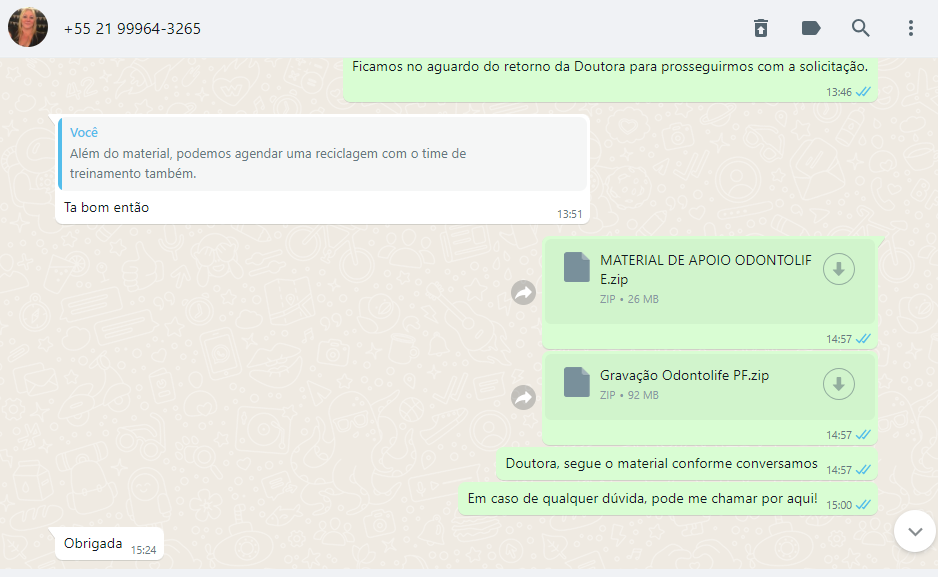The width and height of the screenshot is (938, 577).
Task: Click the Ta bom então message
Action: click(106, 208)
